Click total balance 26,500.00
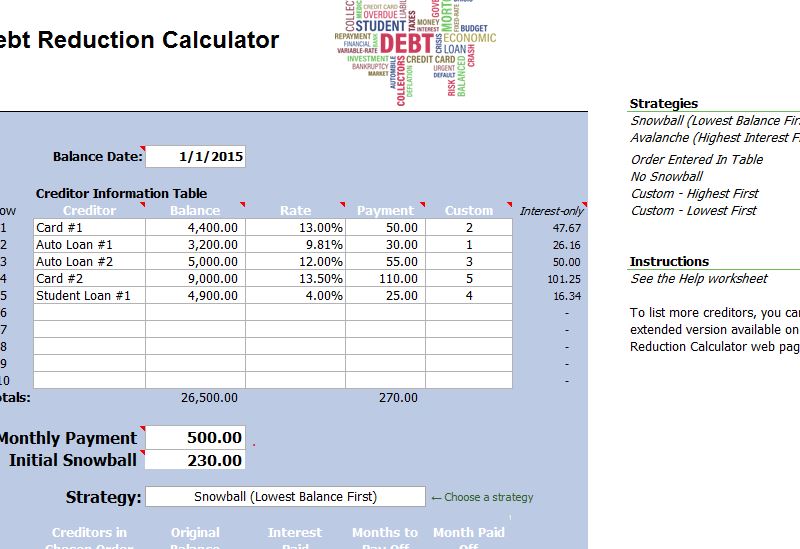 pyautogui.click(x=209, y=397)
